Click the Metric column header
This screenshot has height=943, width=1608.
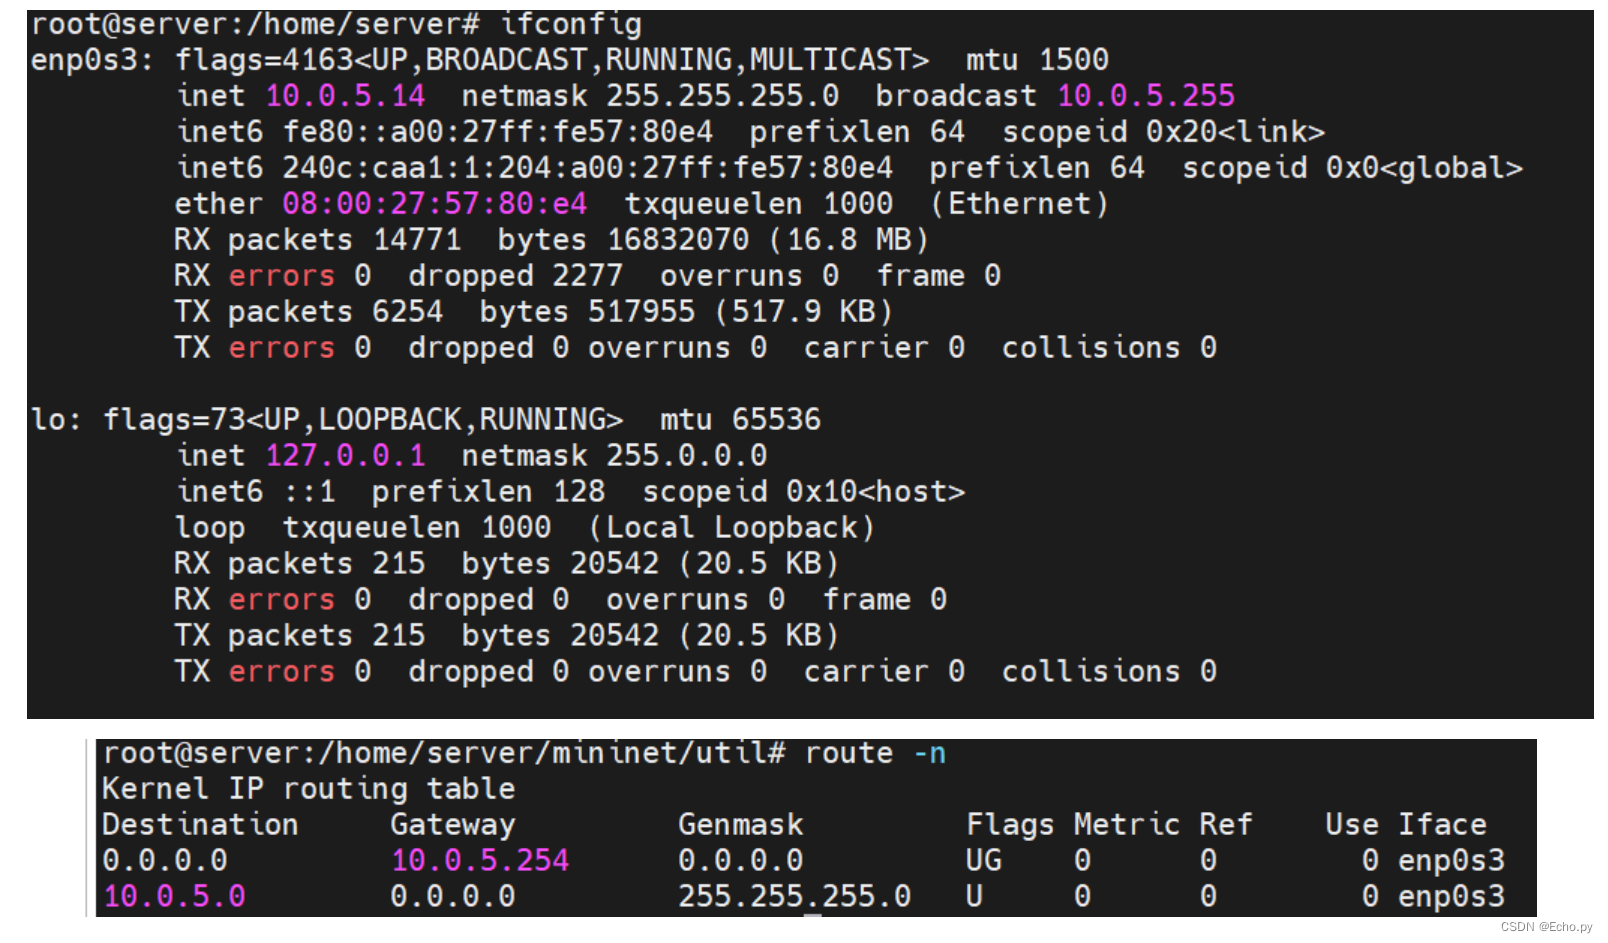pyautogui.click(x=1127, y=825)
